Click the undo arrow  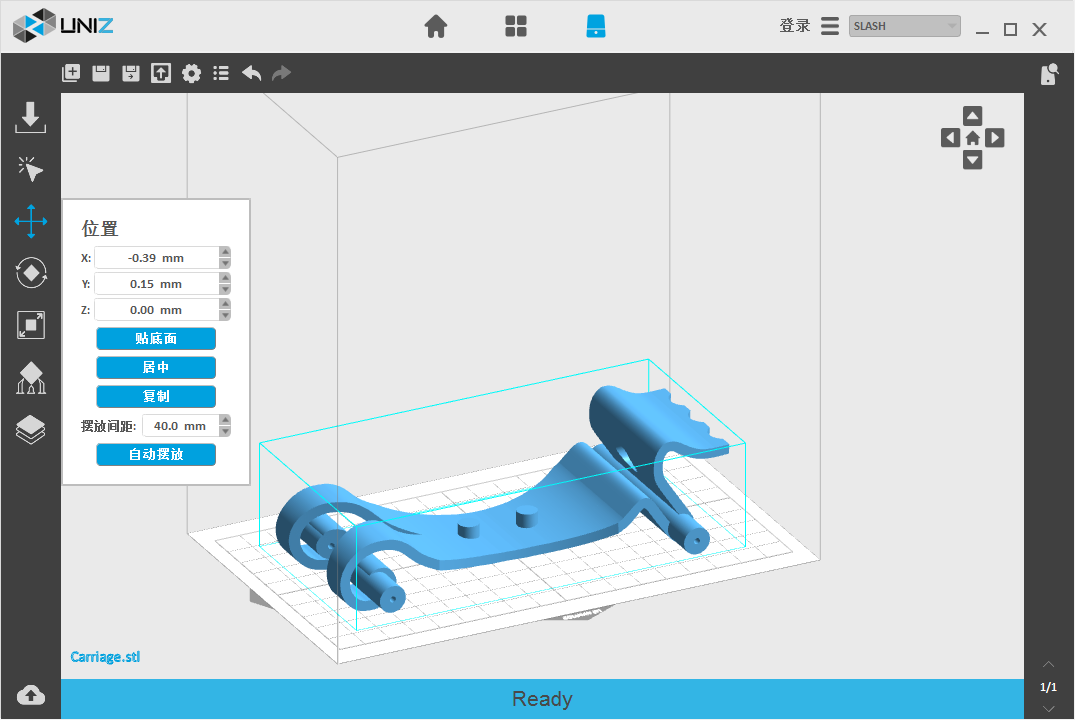pos(252,73)
